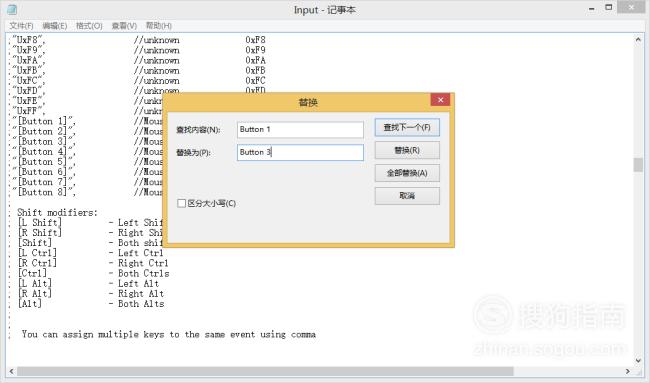Click the 查找下一个(F) button
The image size is (650, 383).
click(407, 128)
